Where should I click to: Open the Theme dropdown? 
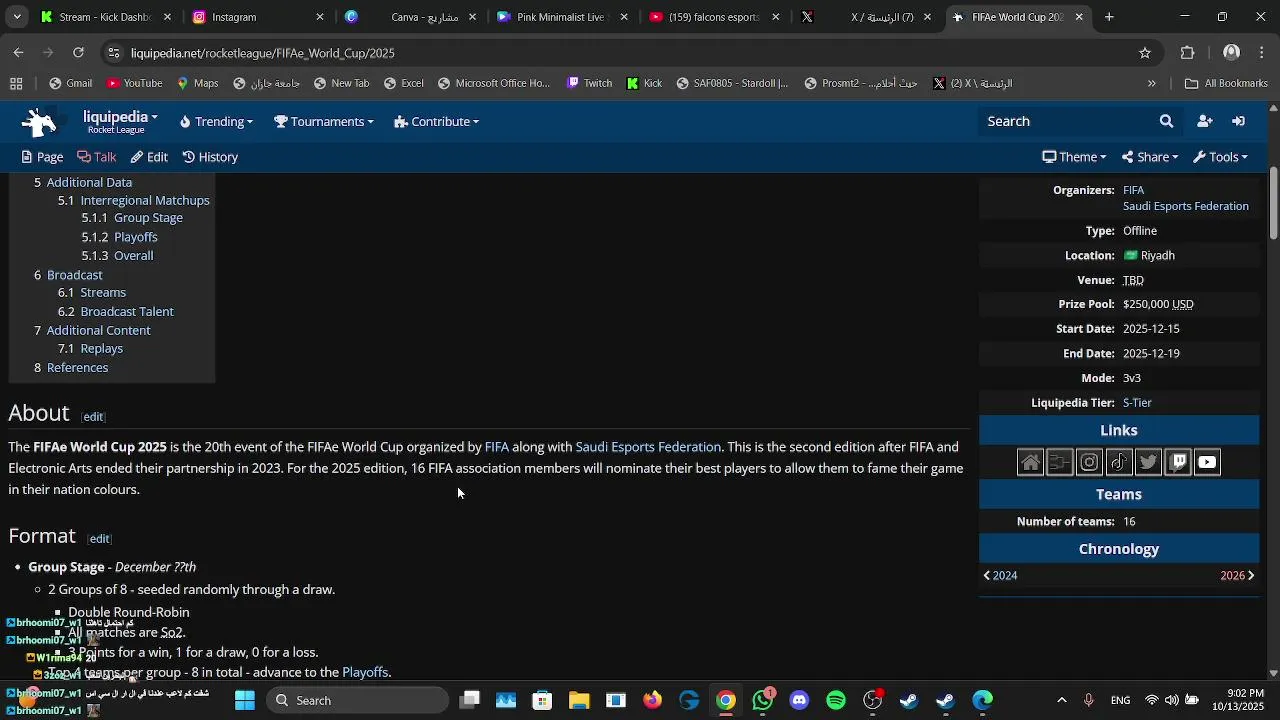point(1074,157)
